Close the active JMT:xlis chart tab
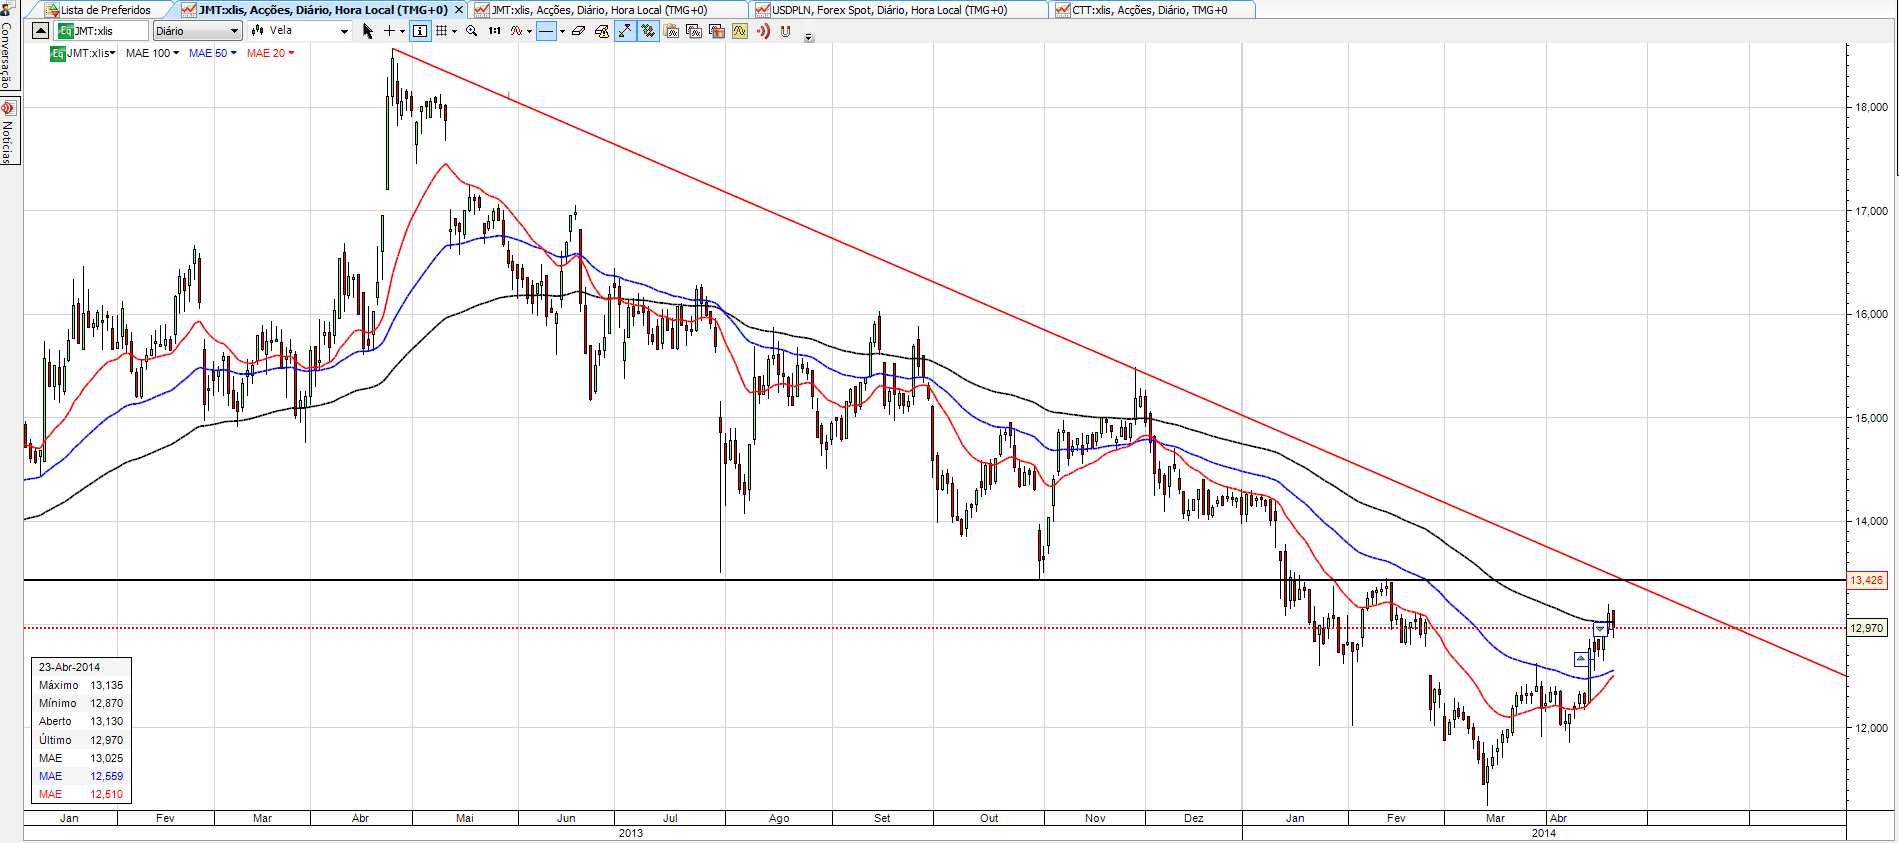This screenshot has width=1899, height=843. coord(459,10)
